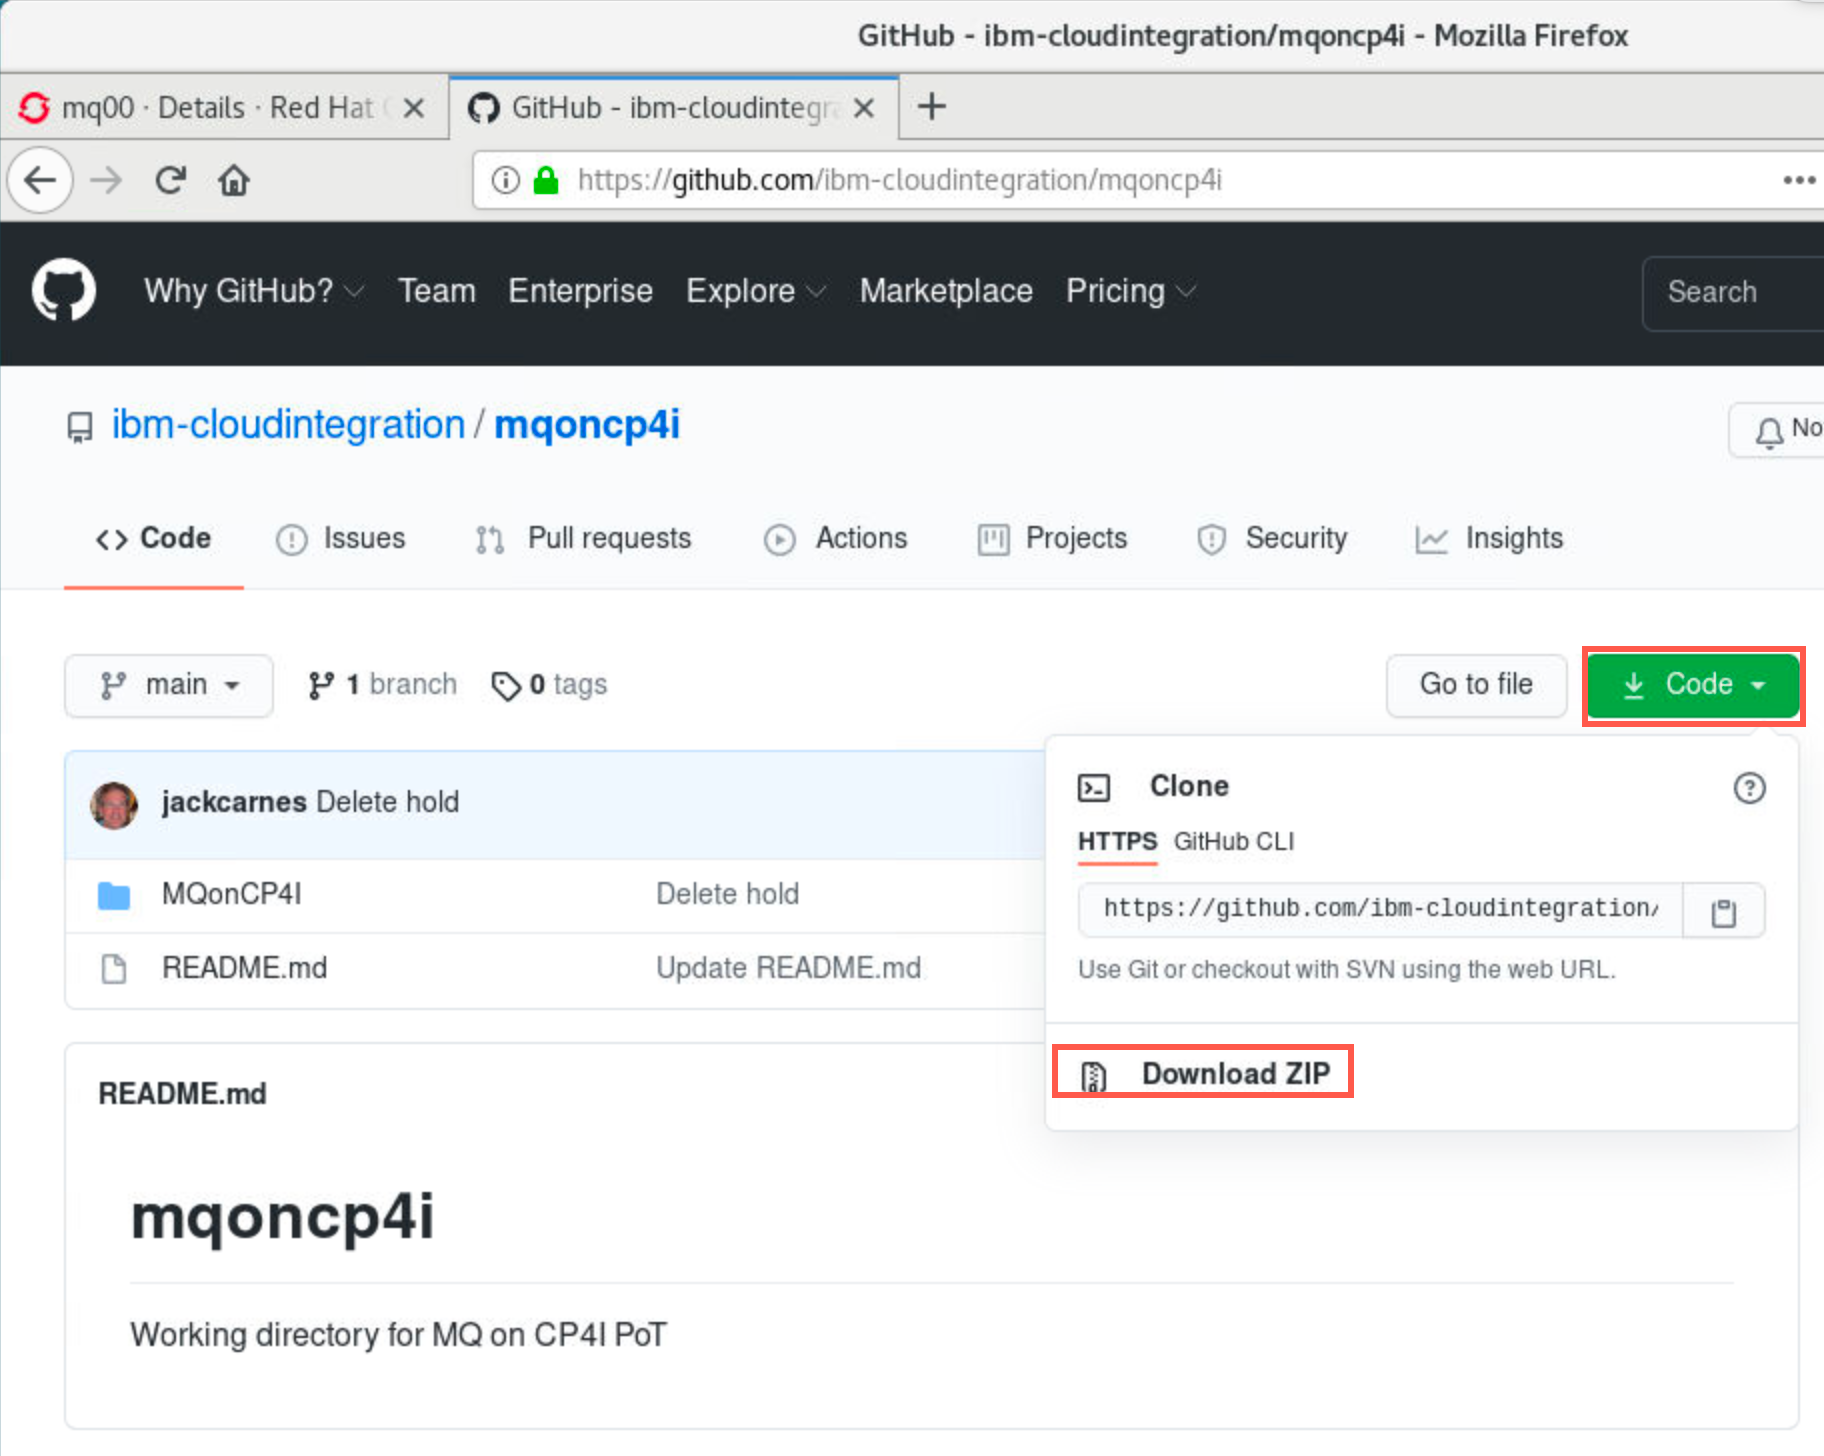Click the branch icon beside 1 branch

(x=321, y=685)
